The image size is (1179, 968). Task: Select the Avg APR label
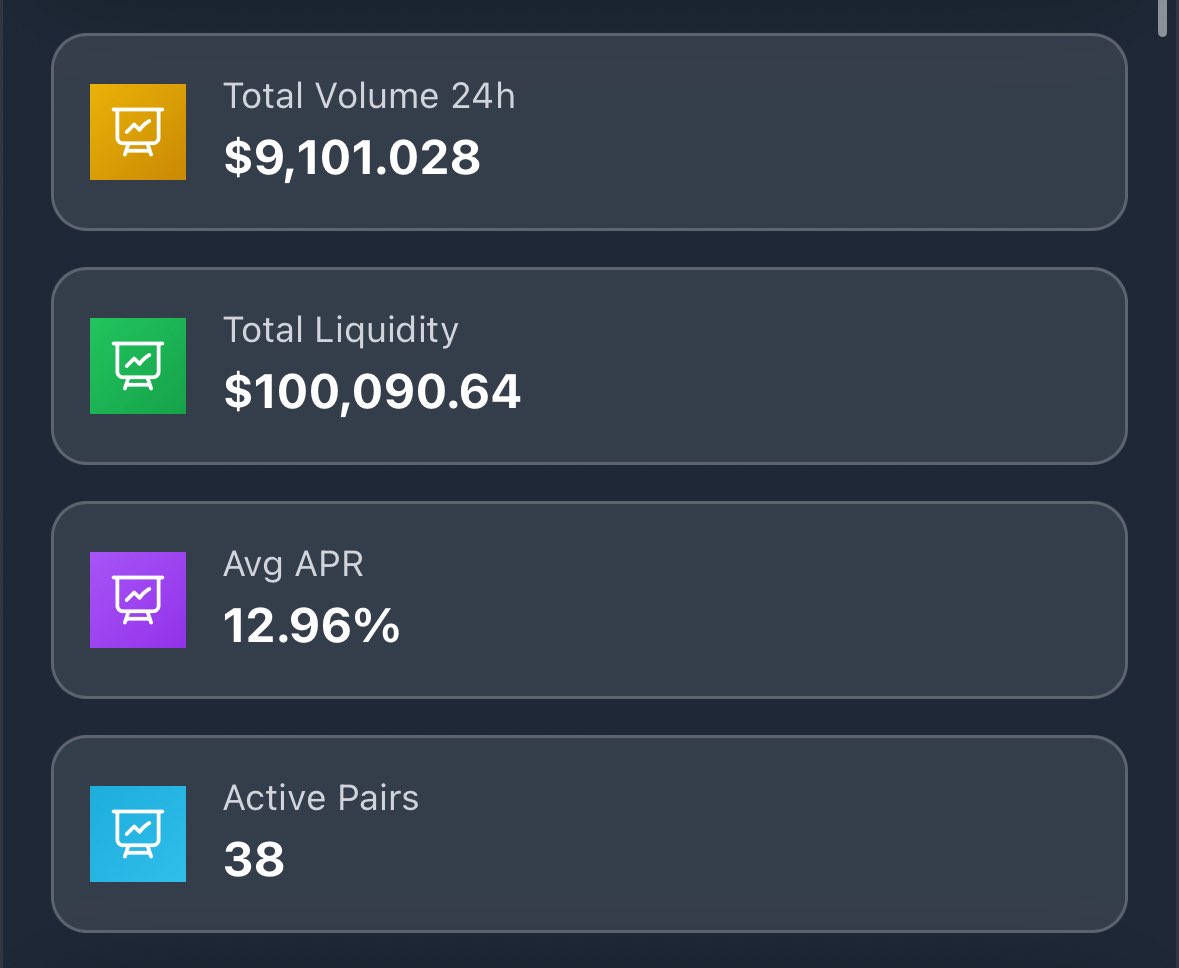tap(293, 565)
